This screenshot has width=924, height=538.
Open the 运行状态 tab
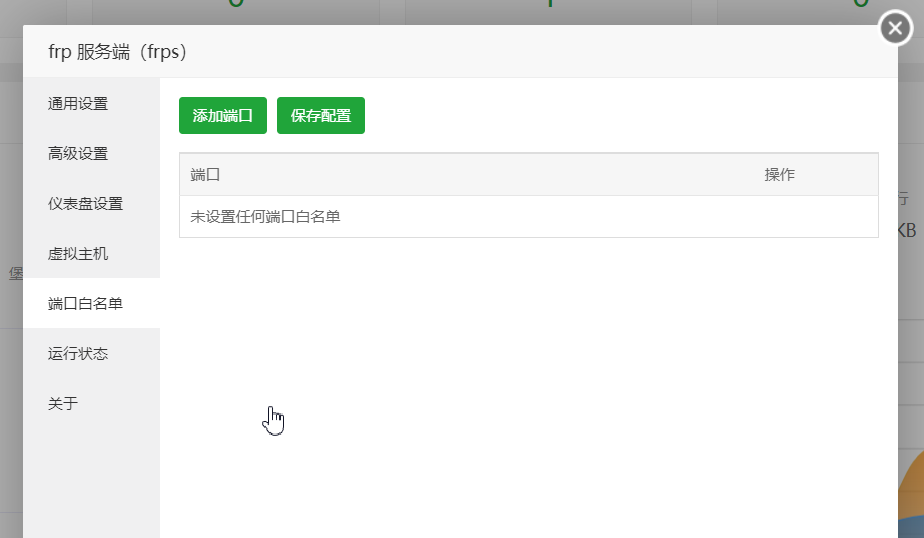pyautogui.click(x=91, y=354)
